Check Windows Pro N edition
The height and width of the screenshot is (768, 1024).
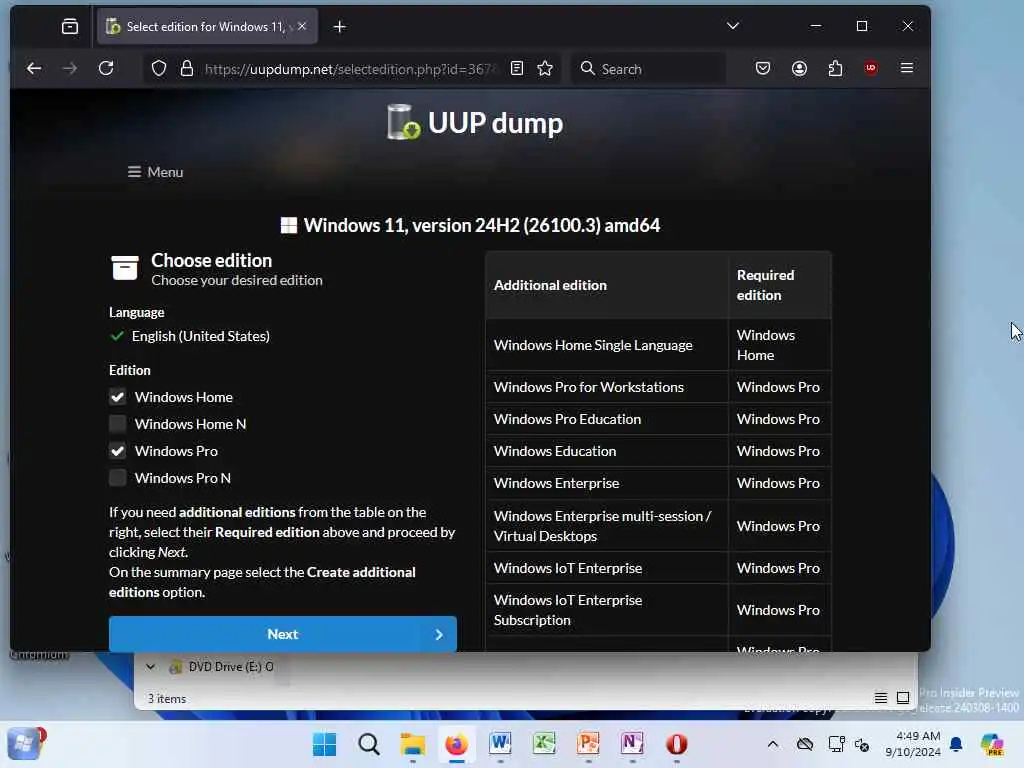(x=118, y=478)
